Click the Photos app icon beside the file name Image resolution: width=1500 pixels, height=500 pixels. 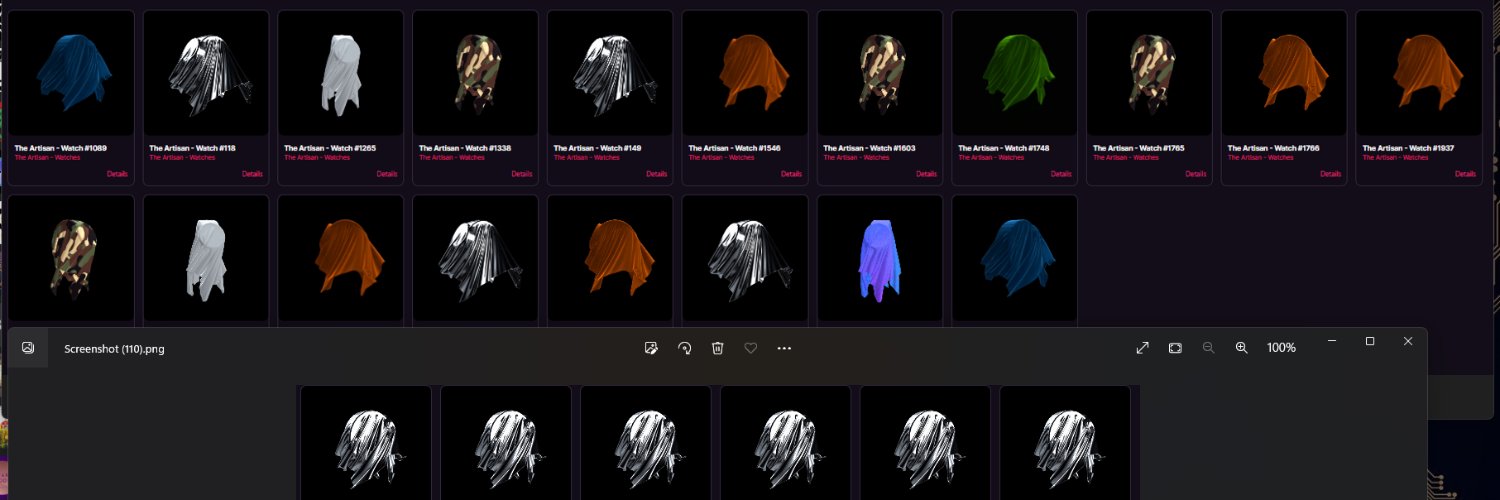pyautogui.click(x=28, y=348)
